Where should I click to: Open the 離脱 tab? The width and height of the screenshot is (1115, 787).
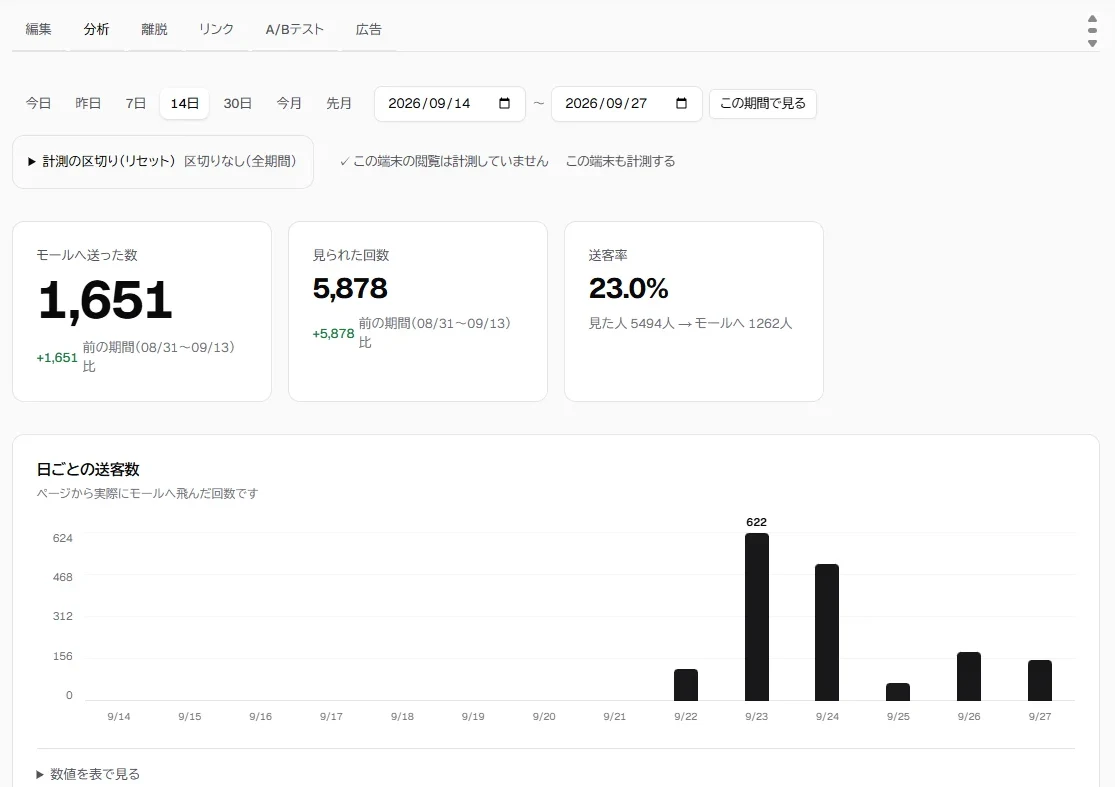point(154,29)
